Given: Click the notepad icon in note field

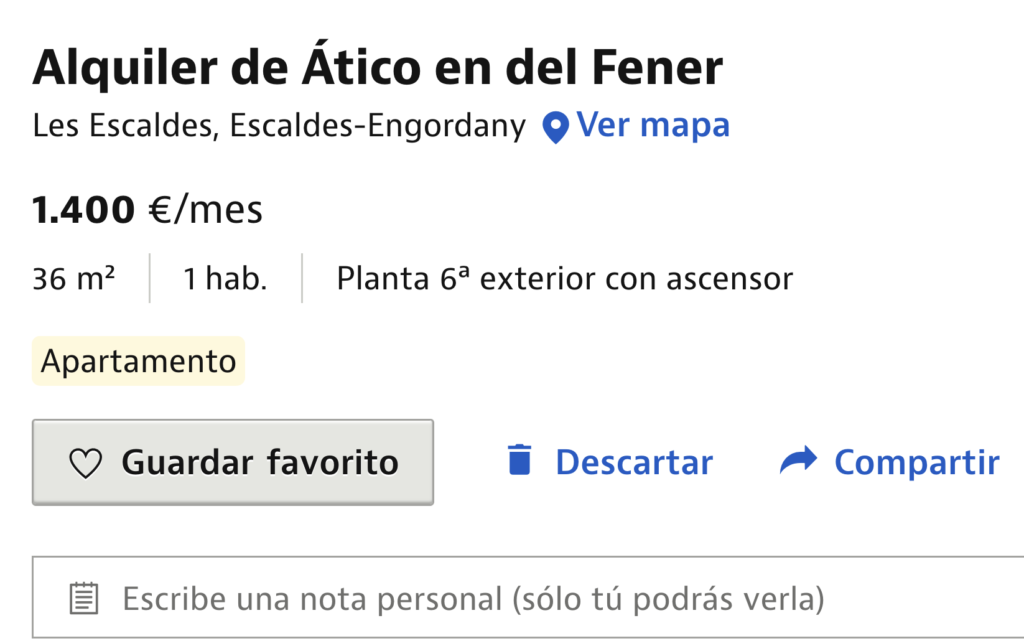Looking at the screenshot, I should pos(84,599).
